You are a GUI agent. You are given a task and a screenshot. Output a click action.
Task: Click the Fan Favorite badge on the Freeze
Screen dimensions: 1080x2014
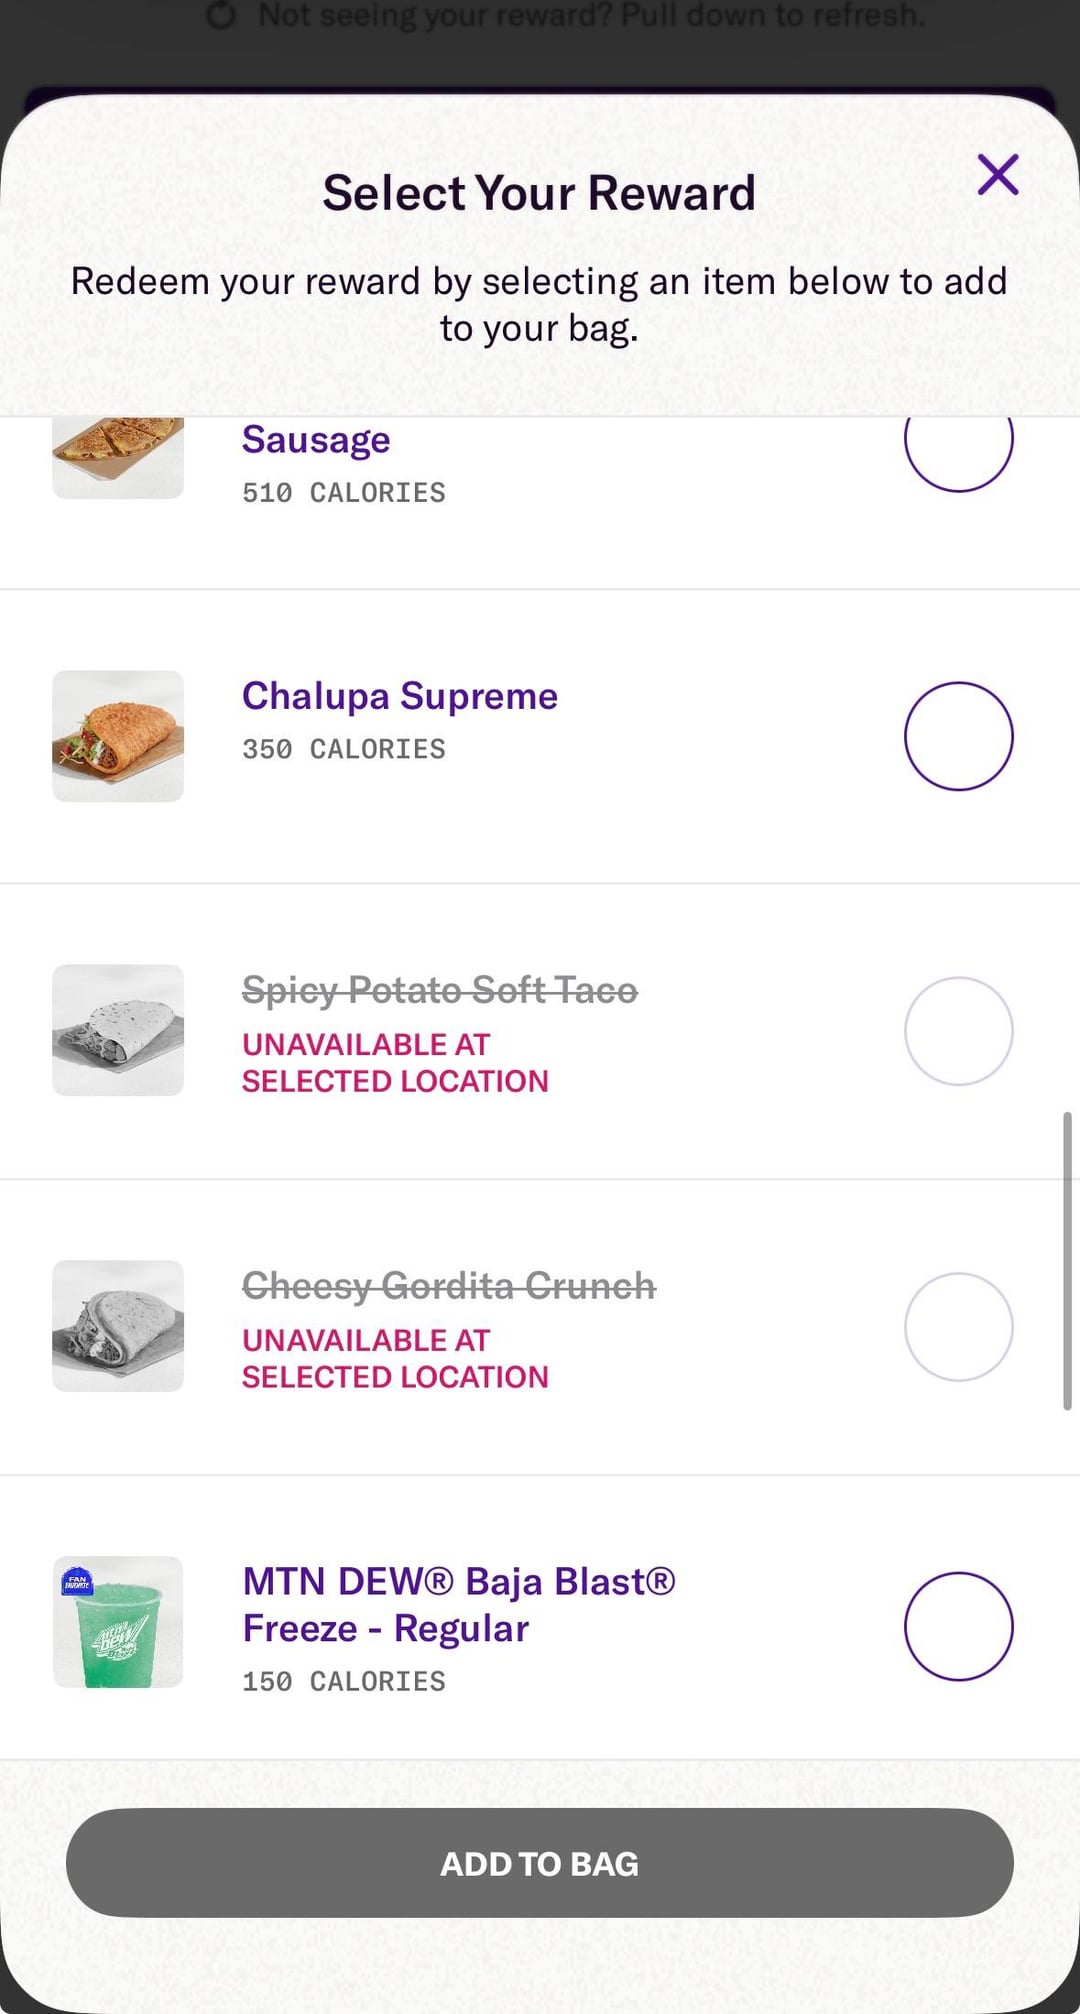(77, 1582)
